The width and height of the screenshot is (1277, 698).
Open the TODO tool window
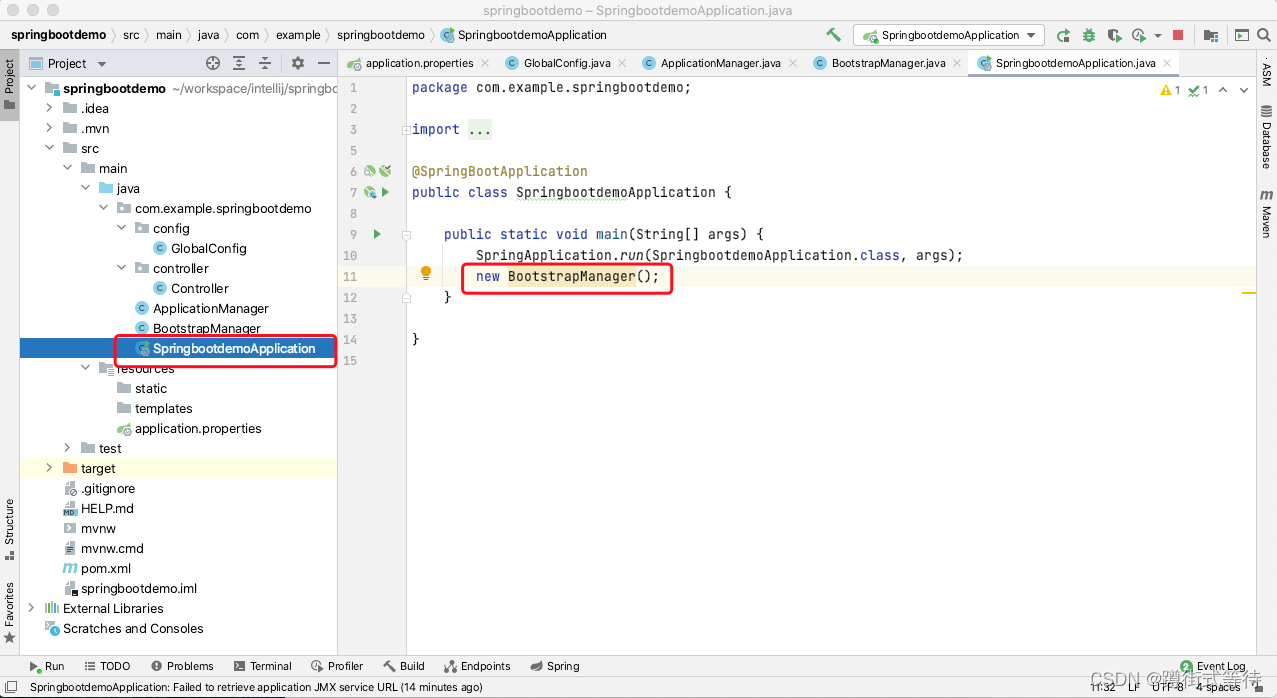(107, 666)
